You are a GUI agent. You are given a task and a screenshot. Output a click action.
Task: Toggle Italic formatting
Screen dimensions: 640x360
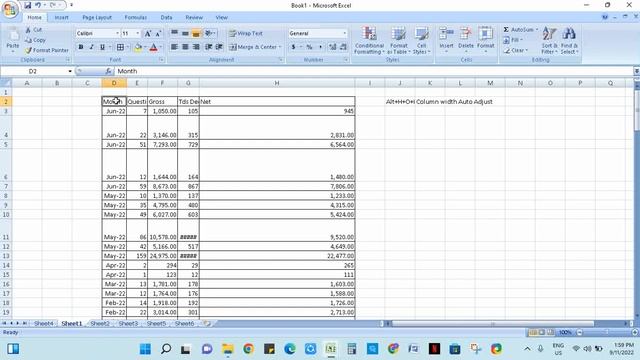click(x=91, y=47)
